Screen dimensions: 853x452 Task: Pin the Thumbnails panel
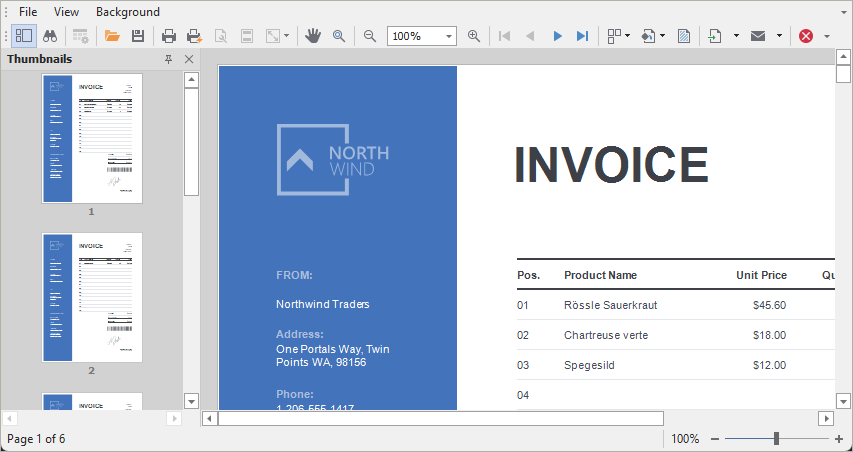(x=169, y=59)
